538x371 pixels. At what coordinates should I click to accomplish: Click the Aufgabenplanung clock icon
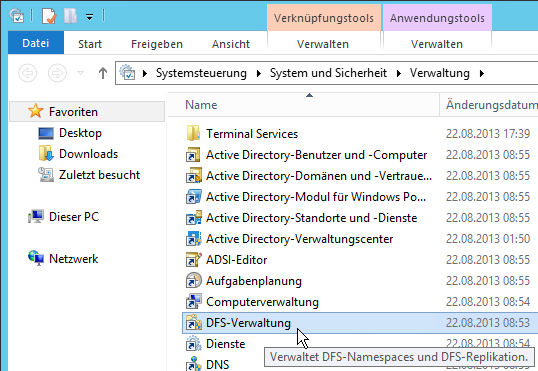[194, 281]
